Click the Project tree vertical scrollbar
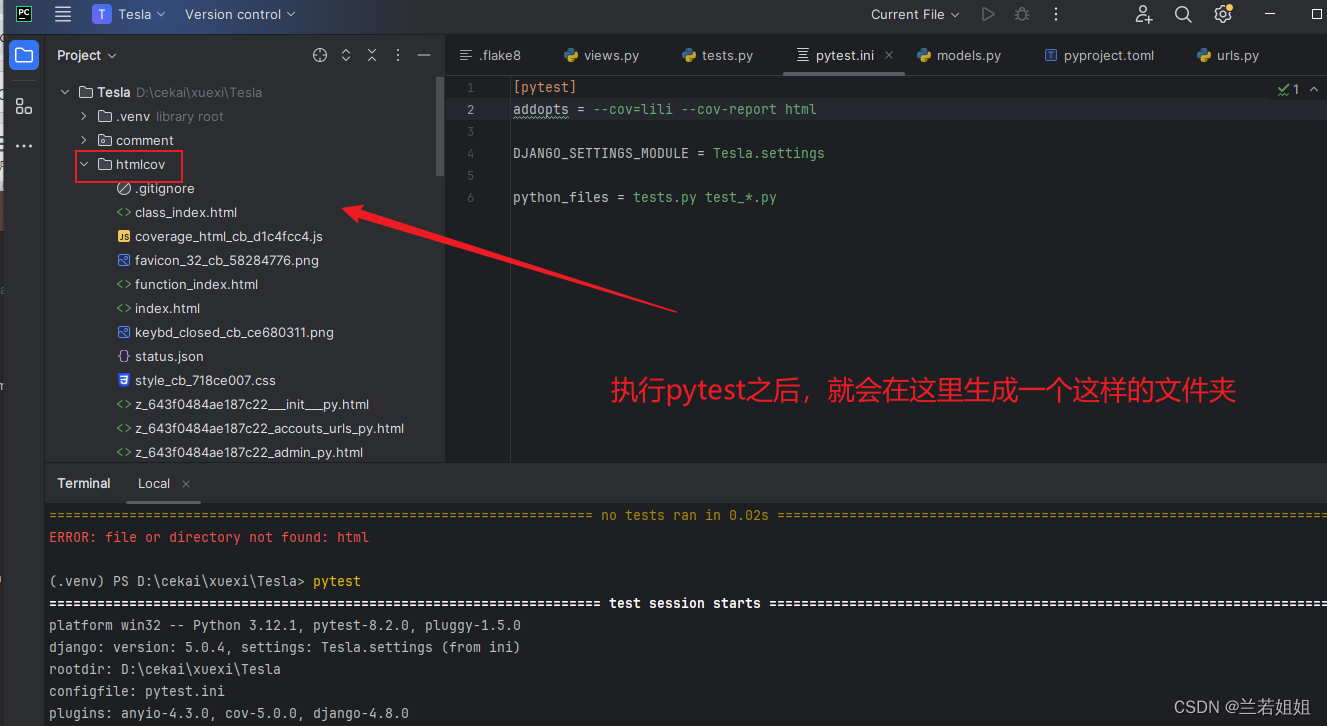This screenshot has height=726, width=1327. (x=440, y=127)
